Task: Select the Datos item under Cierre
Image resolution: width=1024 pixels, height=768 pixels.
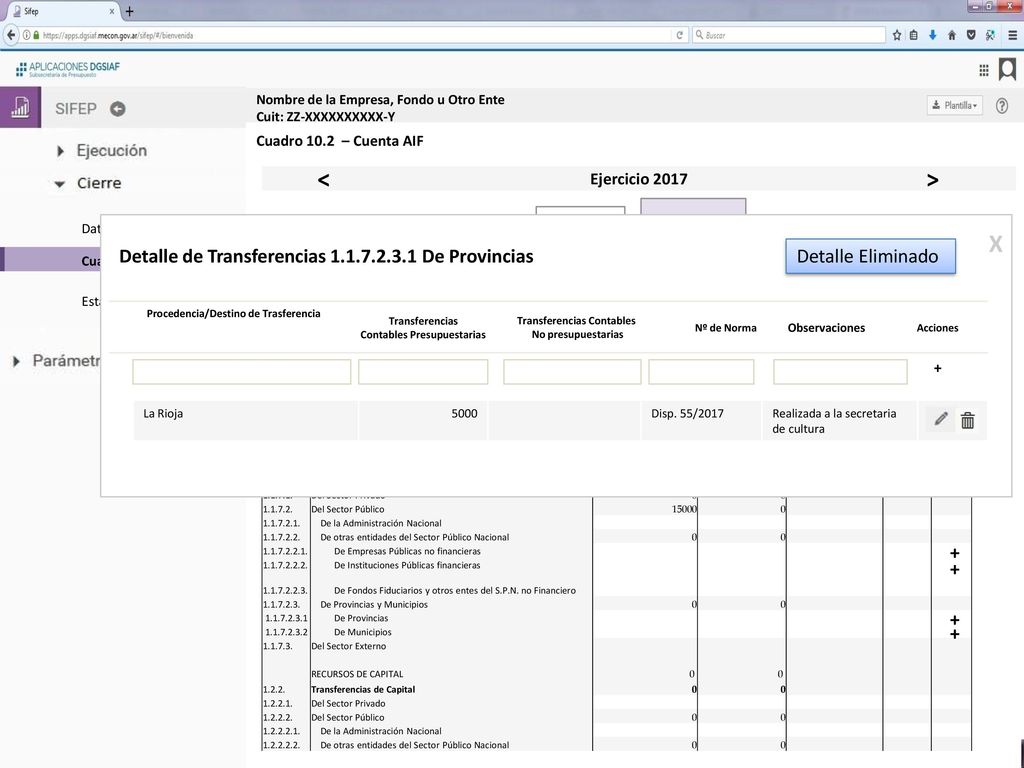Action: point(91,229)
